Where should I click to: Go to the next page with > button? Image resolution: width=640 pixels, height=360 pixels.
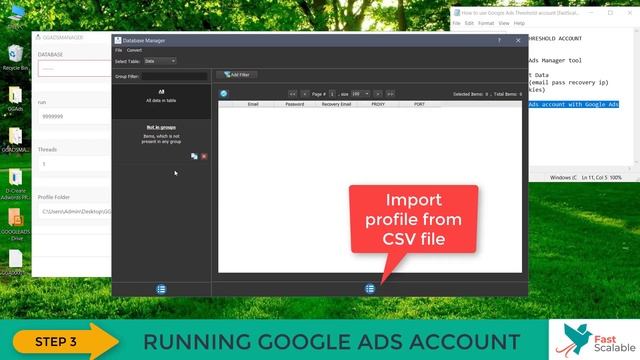[378, 94]
